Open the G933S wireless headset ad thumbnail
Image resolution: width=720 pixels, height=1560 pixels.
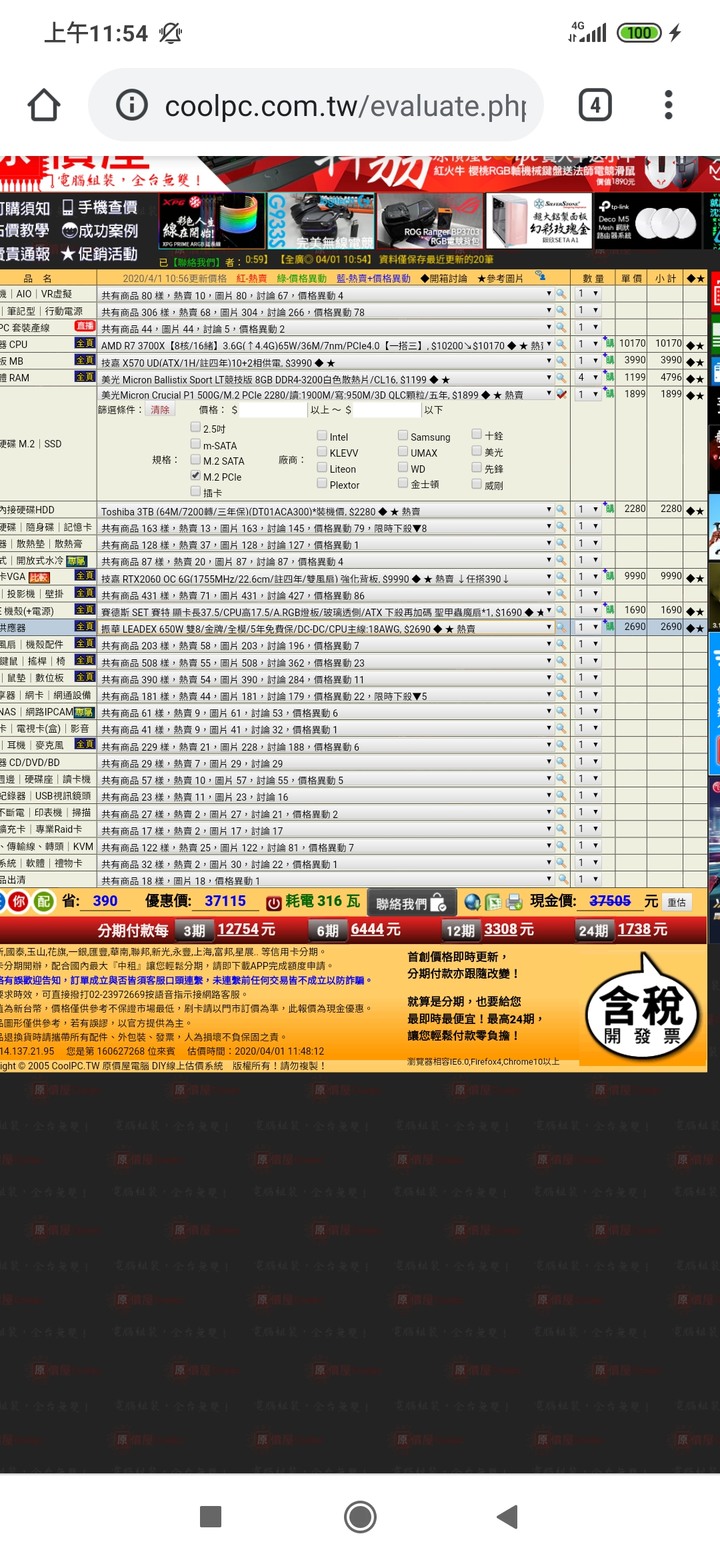[322, 221]
